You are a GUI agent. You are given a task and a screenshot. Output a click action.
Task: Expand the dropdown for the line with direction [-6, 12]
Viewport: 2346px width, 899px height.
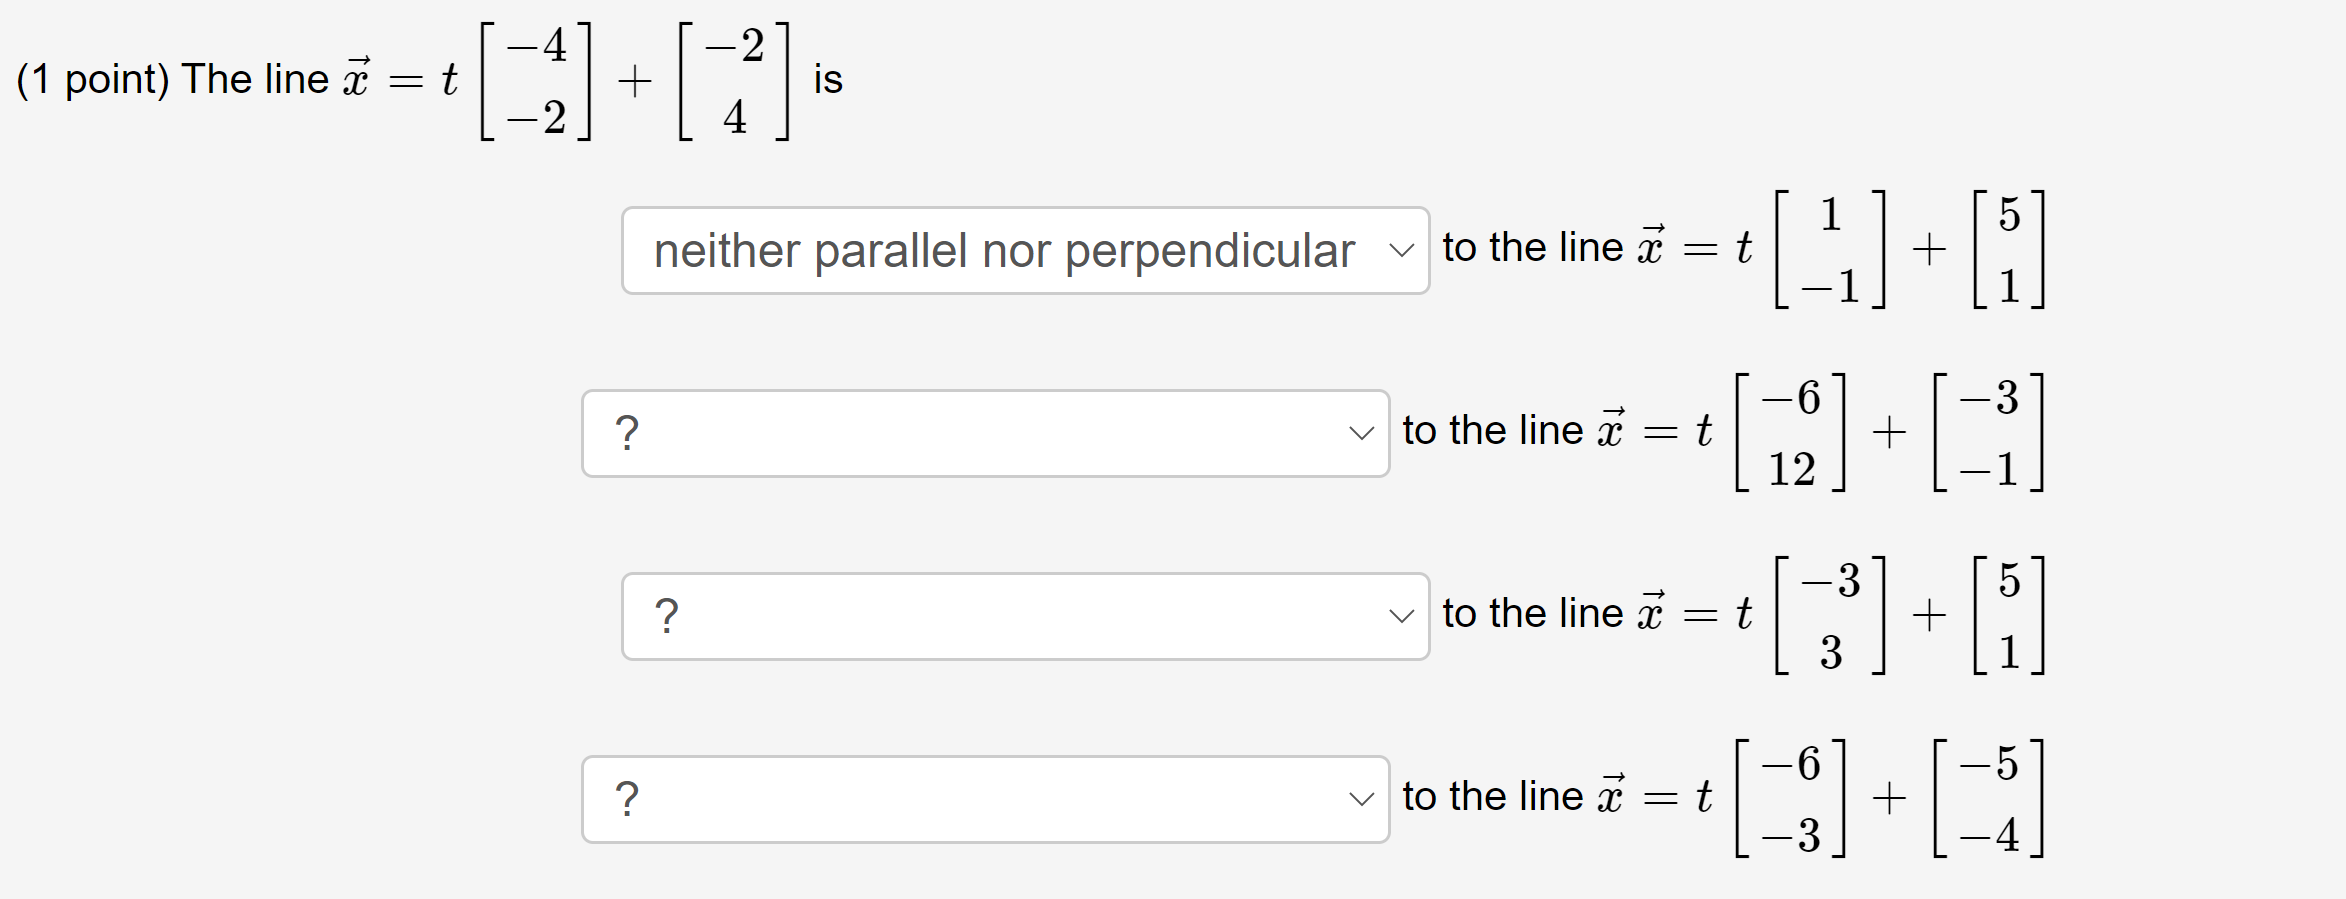(985, 432)
